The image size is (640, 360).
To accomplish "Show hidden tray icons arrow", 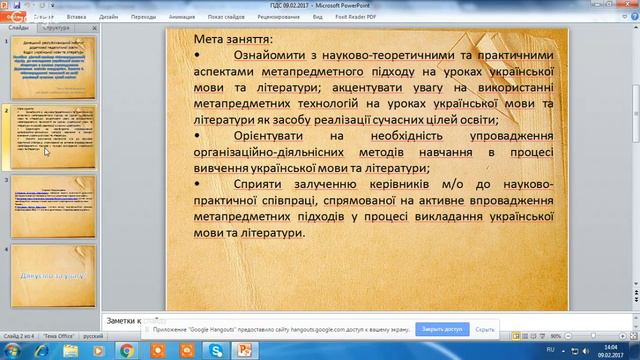I will click(x=563, y=351).
